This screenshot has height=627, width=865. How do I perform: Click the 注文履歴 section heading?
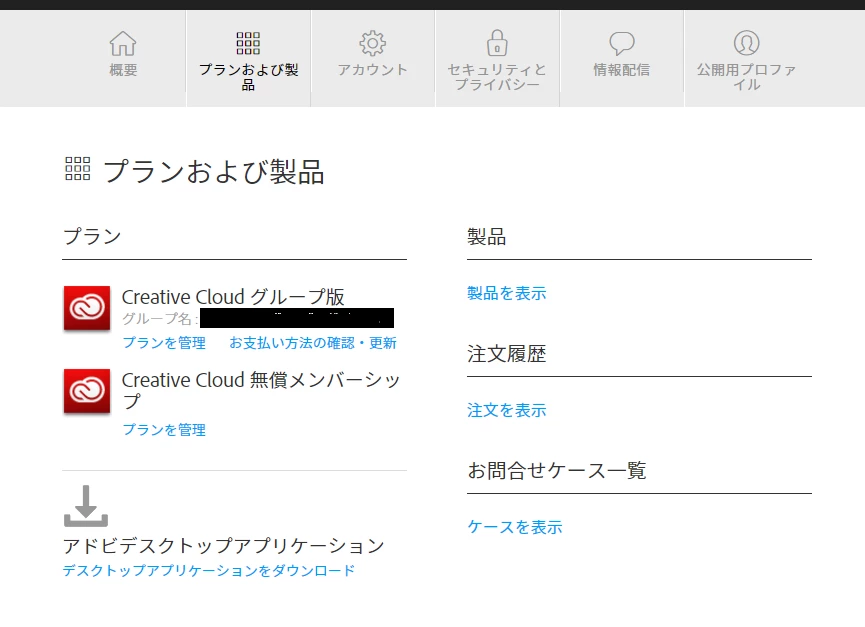point(506,353)
